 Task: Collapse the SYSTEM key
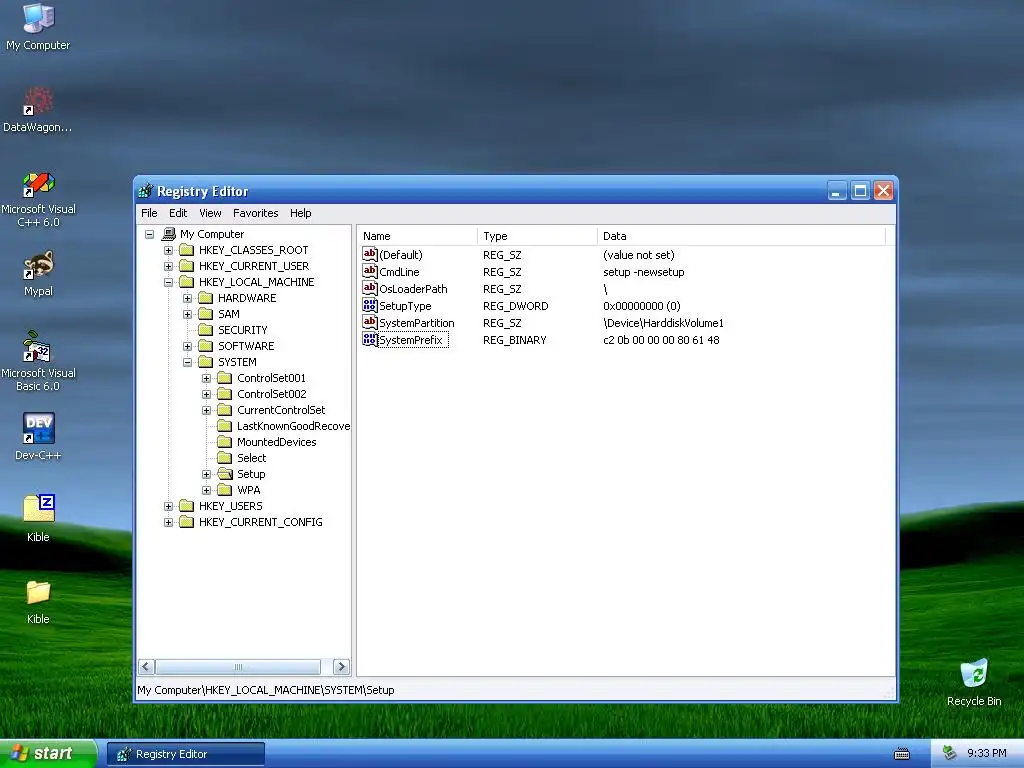[187, 362]
